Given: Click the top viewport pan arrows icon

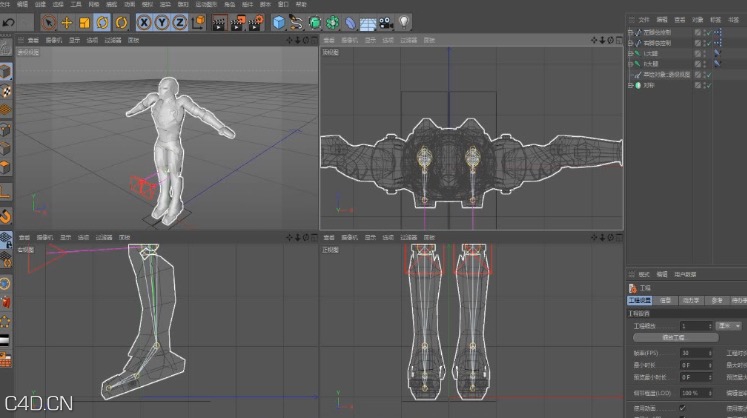Looking at the screenshot, I should [594, 40].
